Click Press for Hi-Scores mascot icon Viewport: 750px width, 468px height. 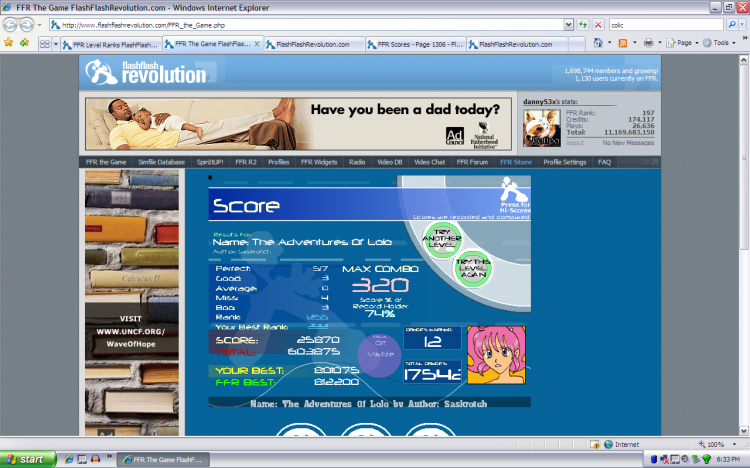(x=515, y=195)
